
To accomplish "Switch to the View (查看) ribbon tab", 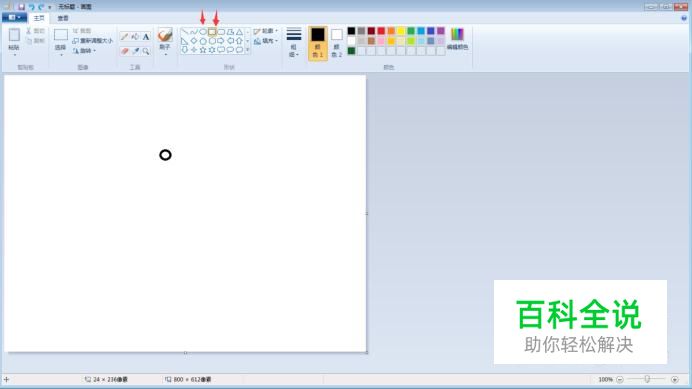I will click(63, 18).
